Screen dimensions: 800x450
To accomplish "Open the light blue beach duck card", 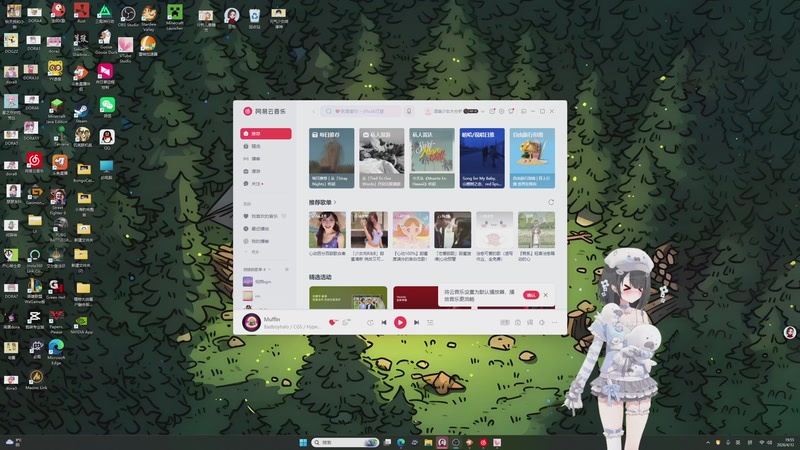I will click(532, 158).
